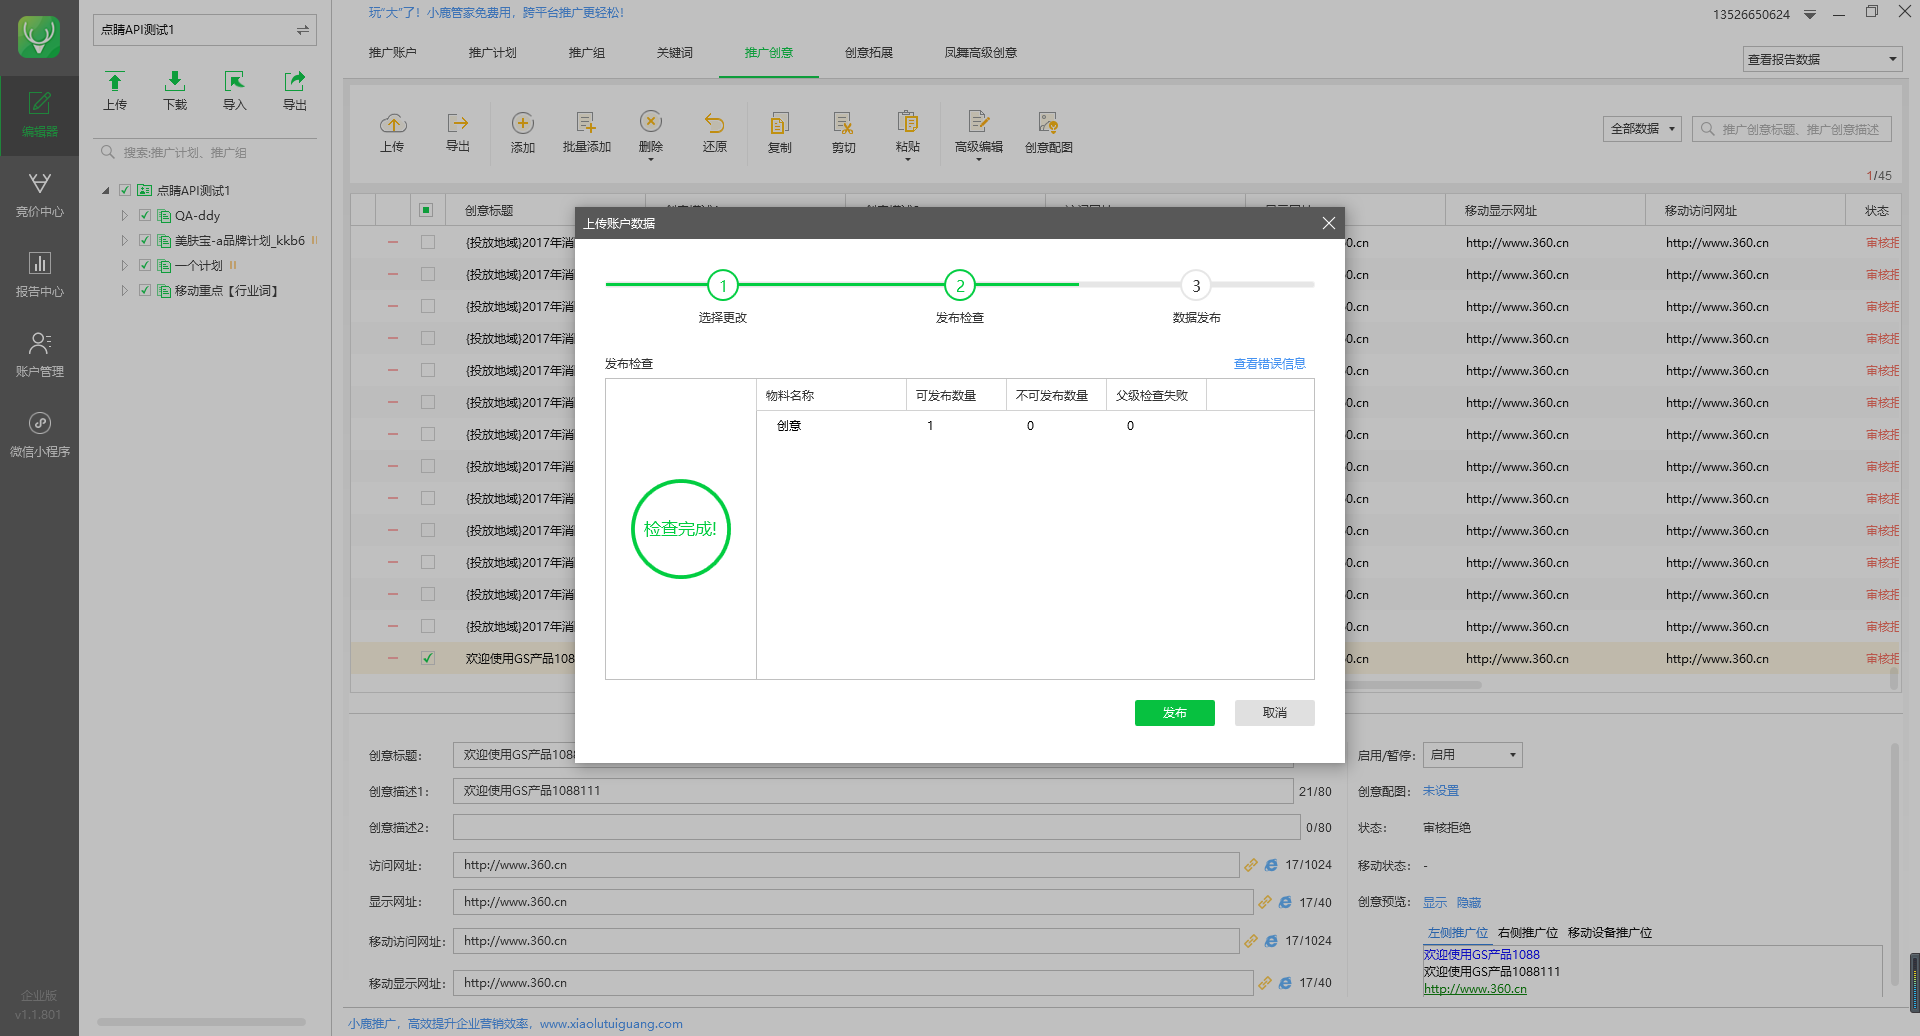
Task: Expand the QA-ddy plan node
Action: tap(124, 215)
